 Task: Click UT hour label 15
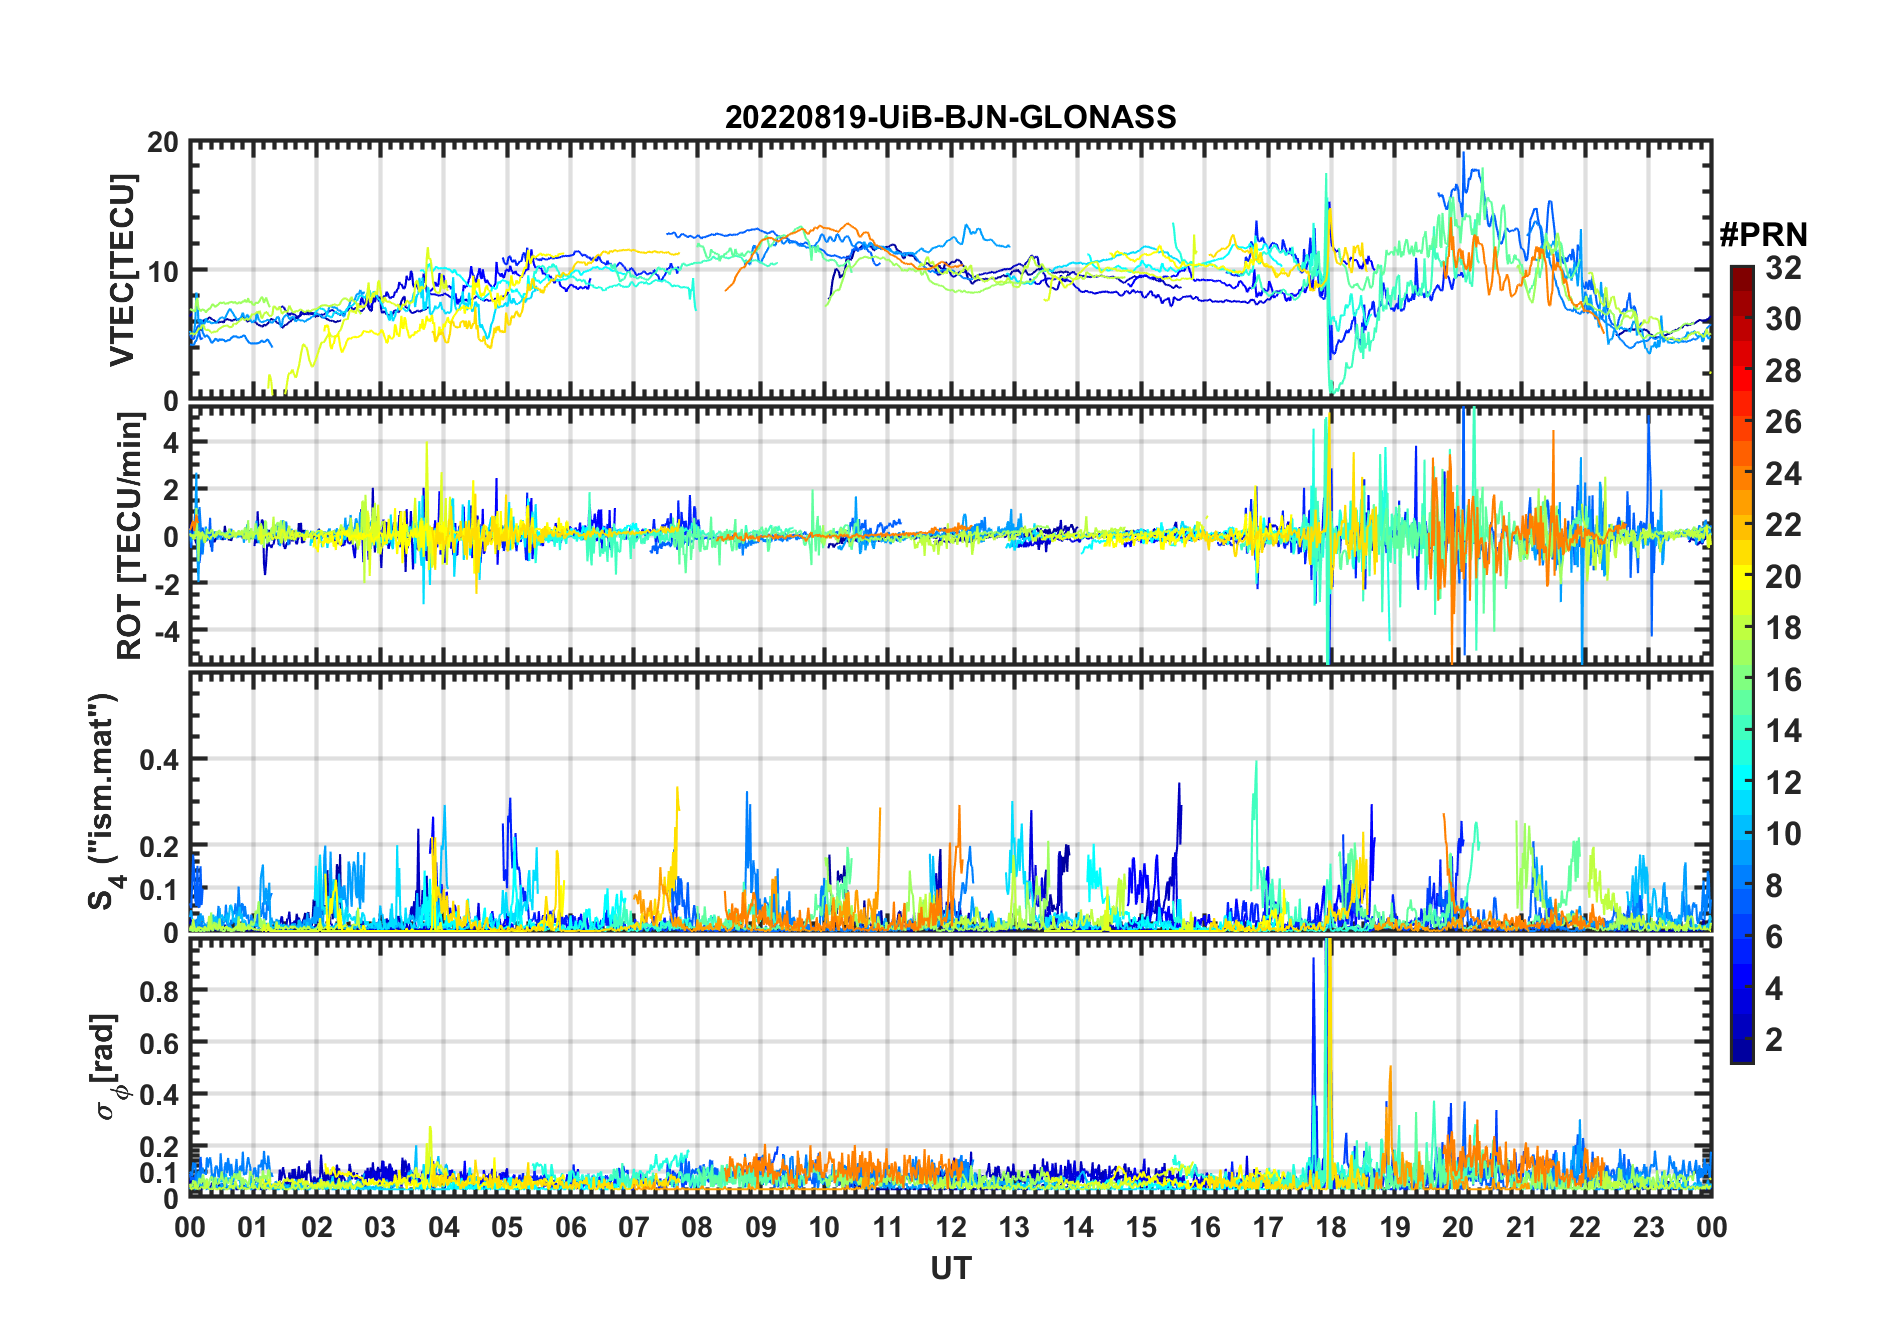(1141, 1227)
